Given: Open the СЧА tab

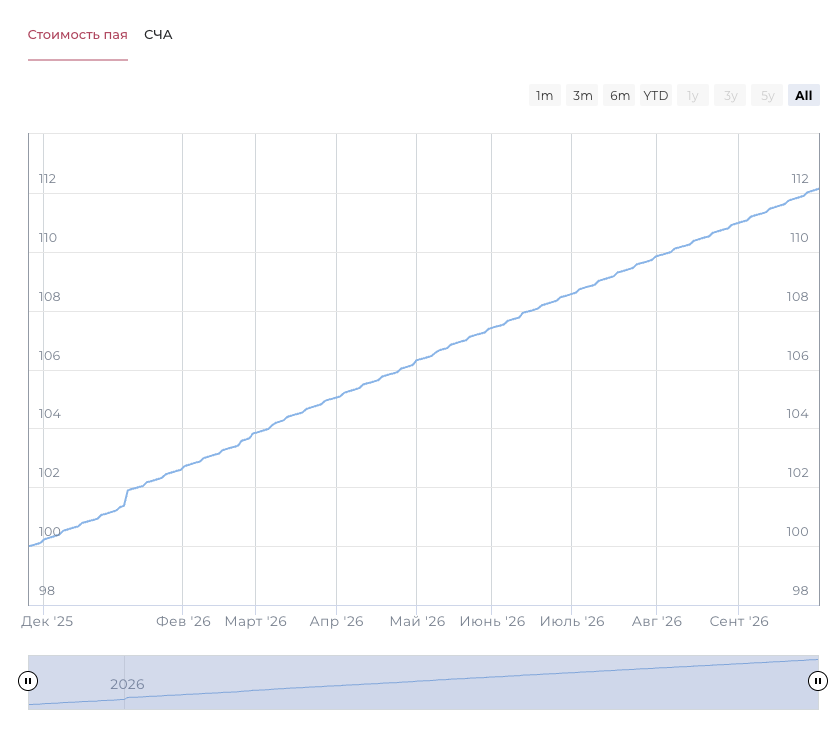Looking at the screenshot, I should [158, 35].
